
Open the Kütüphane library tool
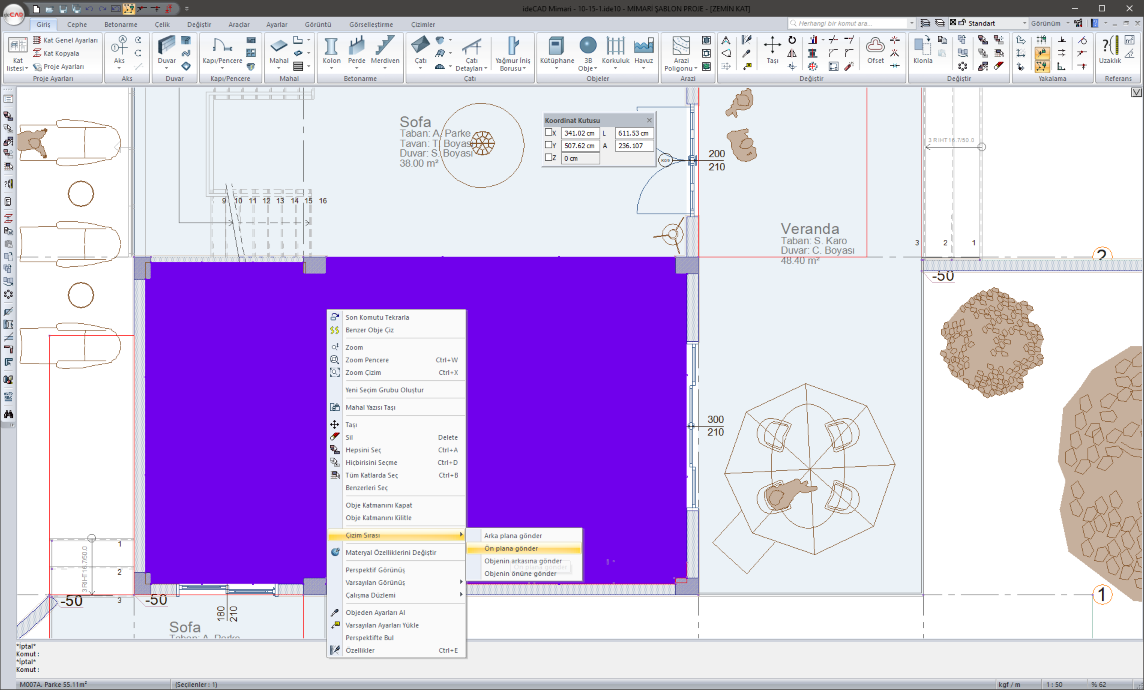557,49
